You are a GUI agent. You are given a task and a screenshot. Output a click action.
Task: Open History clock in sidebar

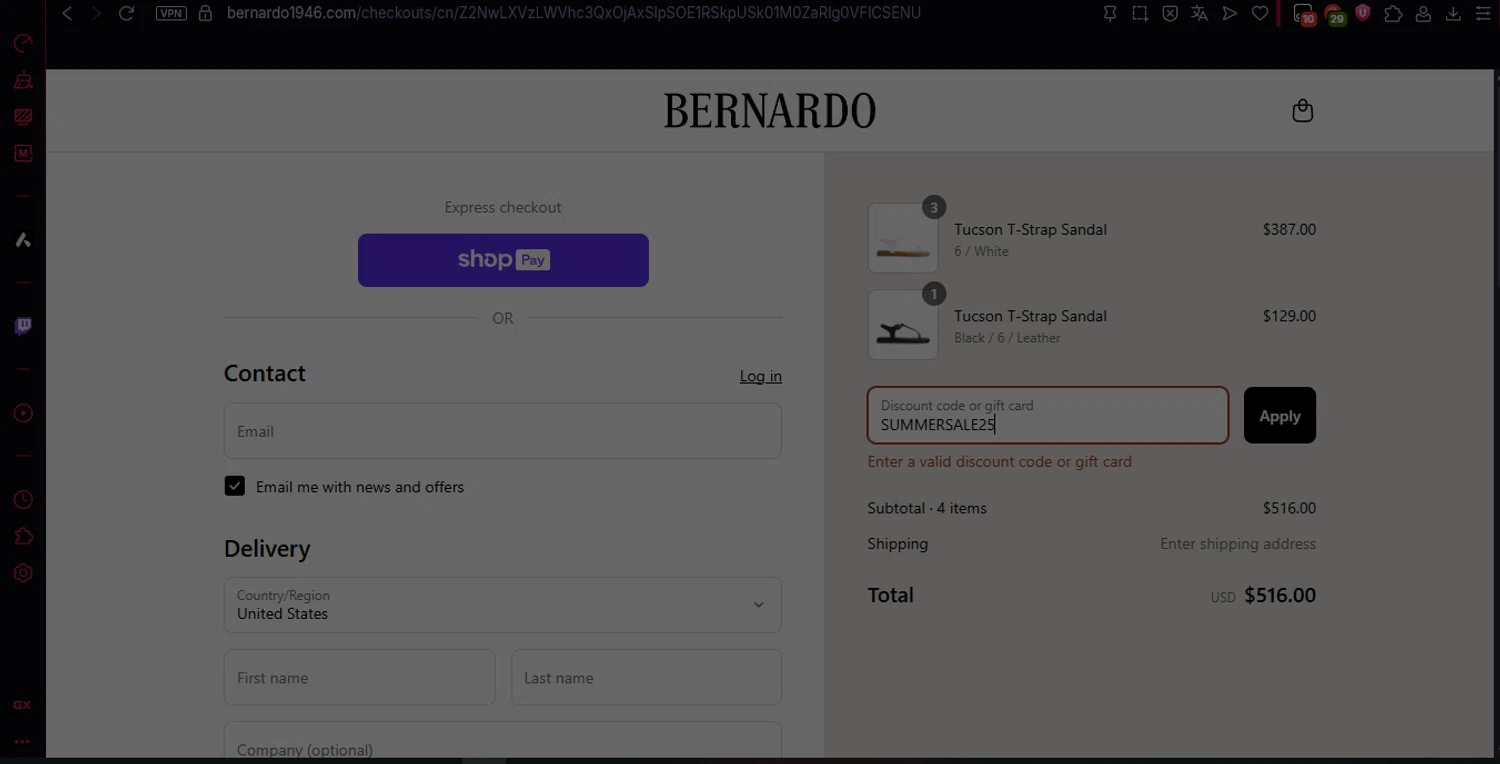tap(23, 500)
